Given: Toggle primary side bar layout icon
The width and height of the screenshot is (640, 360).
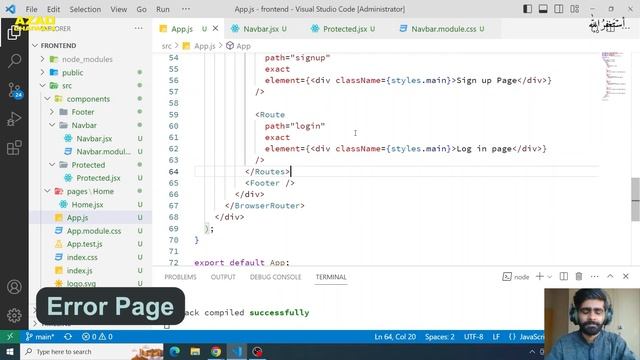Looking at the screenshot, I should (x=527, y=9).
